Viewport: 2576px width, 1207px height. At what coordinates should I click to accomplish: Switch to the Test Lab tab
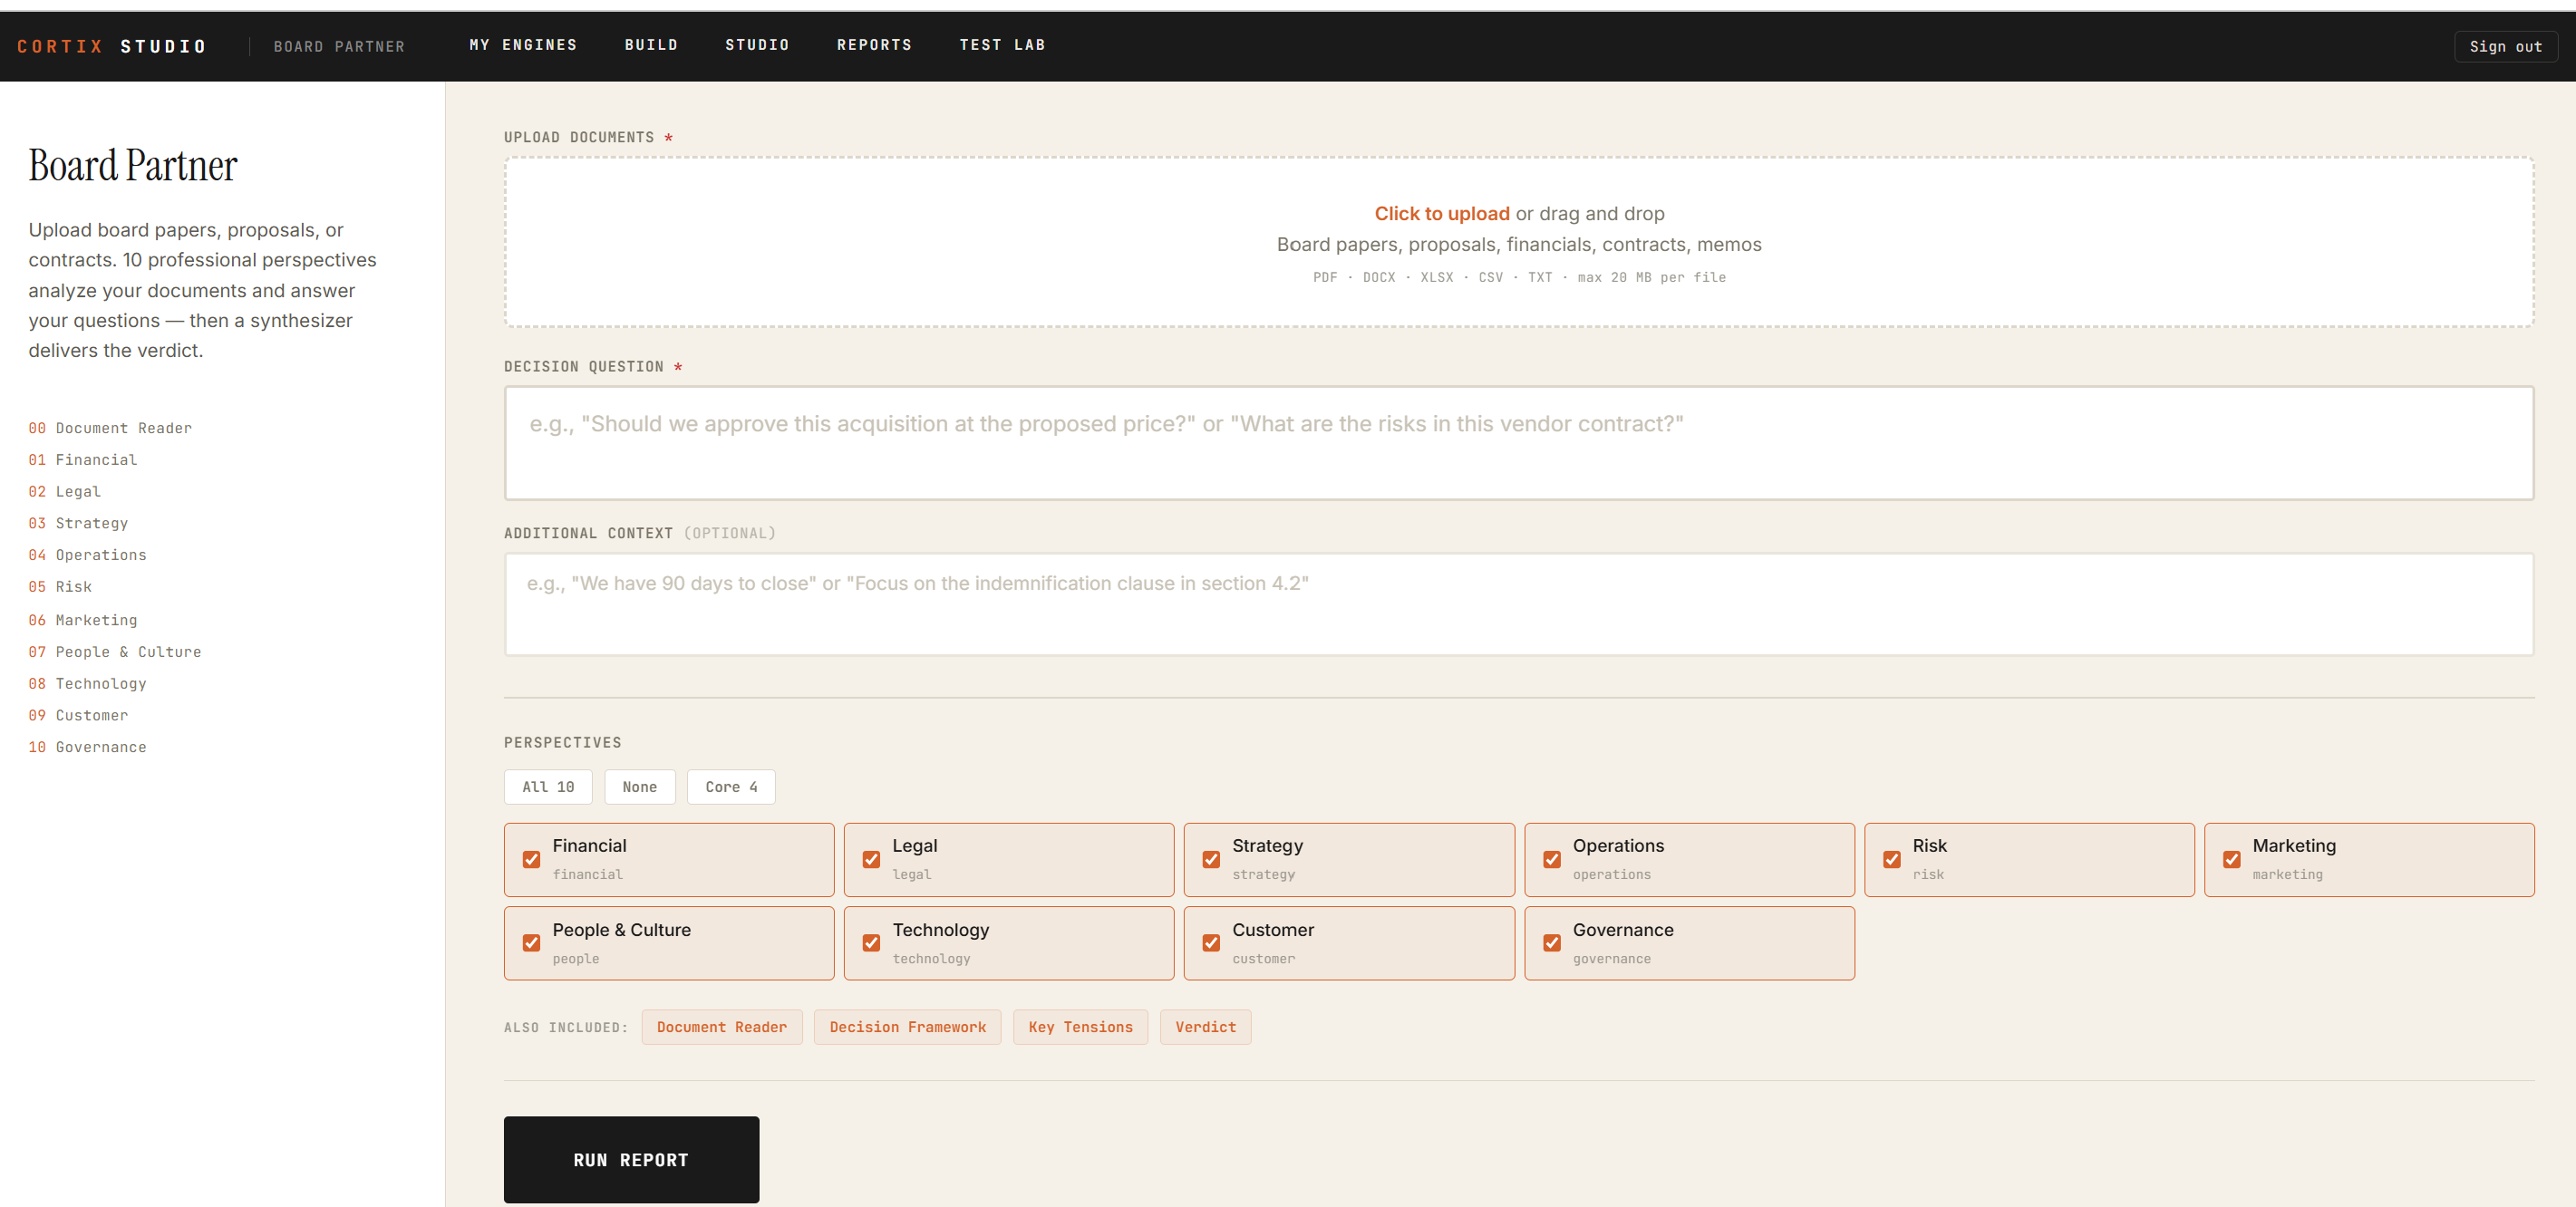[1002, 45]
